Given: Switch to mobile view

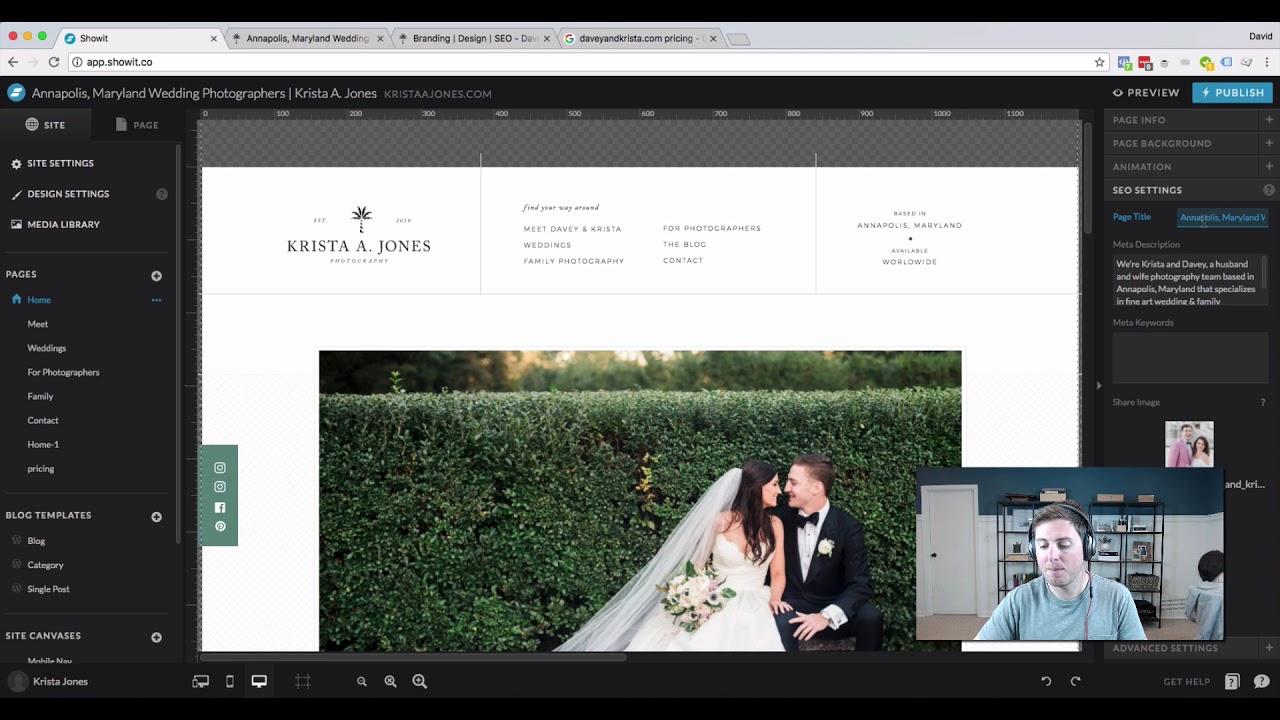Looking at the screenshot, I should point(230,681).
